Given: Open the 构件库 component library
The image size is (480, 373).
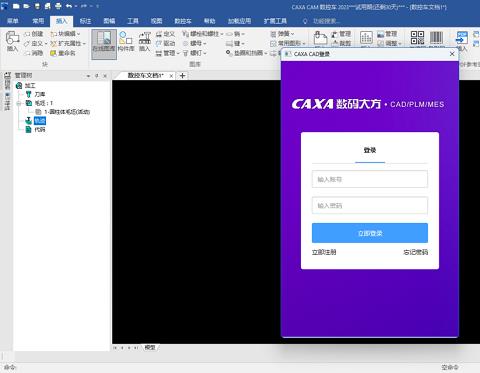Looking at the screenshot, I should click(126, 41).
